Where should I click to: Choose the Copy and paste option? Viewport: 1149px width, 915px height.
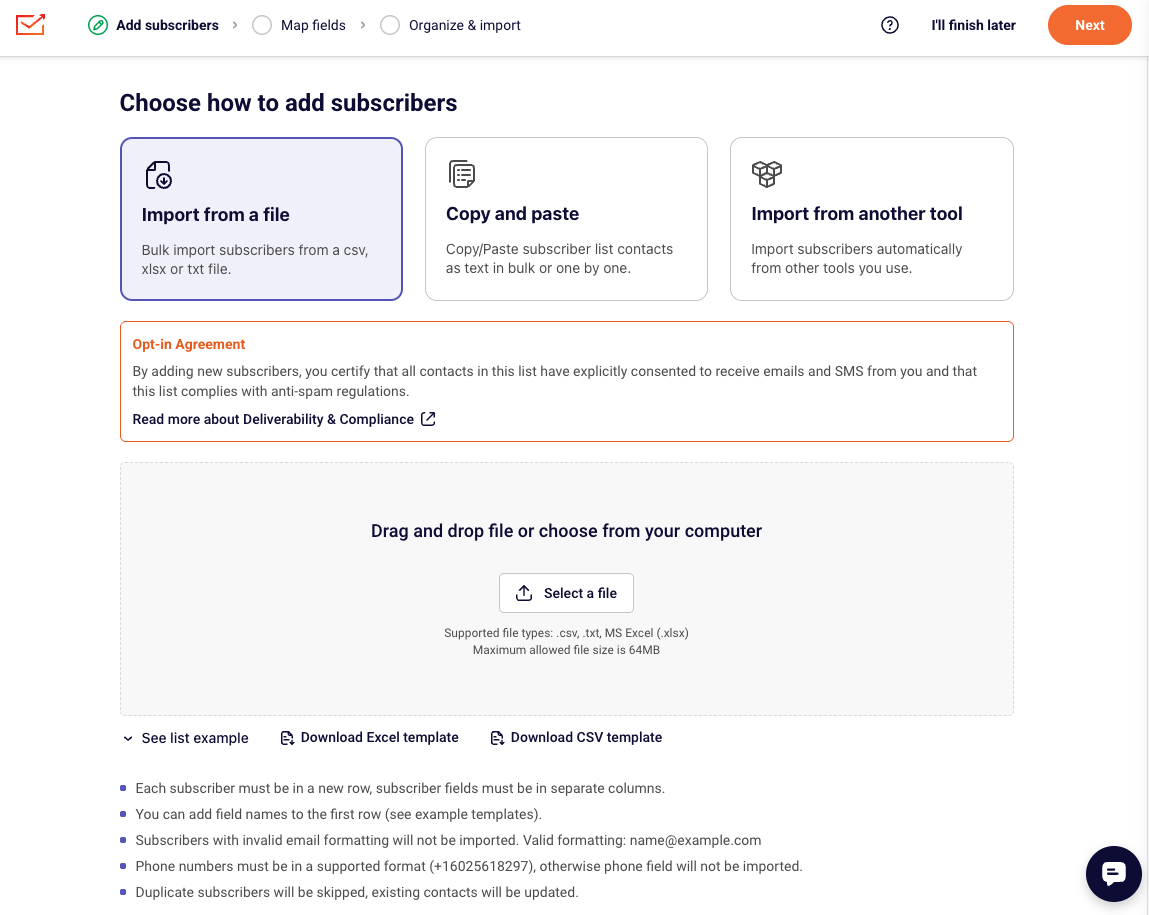coord(566,219)
